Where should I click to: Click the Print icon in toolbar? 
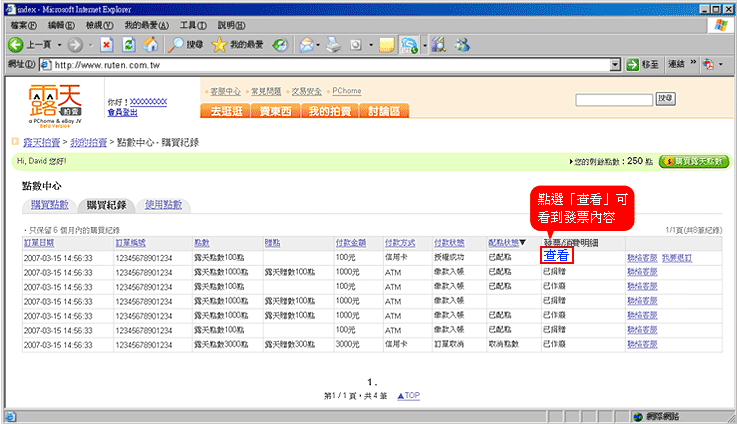coord(333,45)
